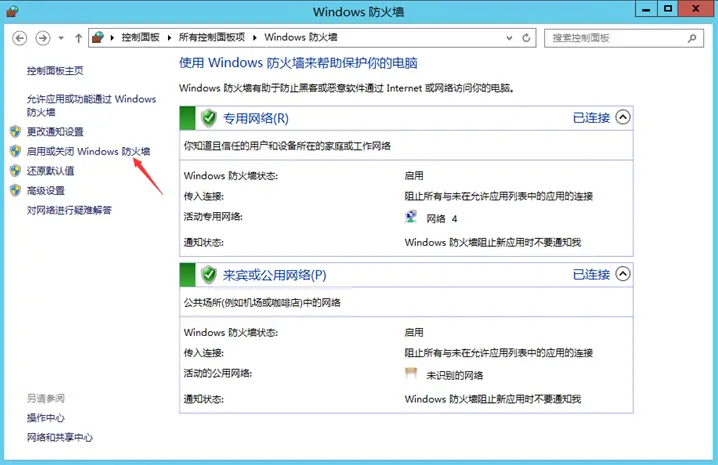718x465 pixels.
Task: Maximize the Windows 防火墙 window
Action: [x=668, y=9]
